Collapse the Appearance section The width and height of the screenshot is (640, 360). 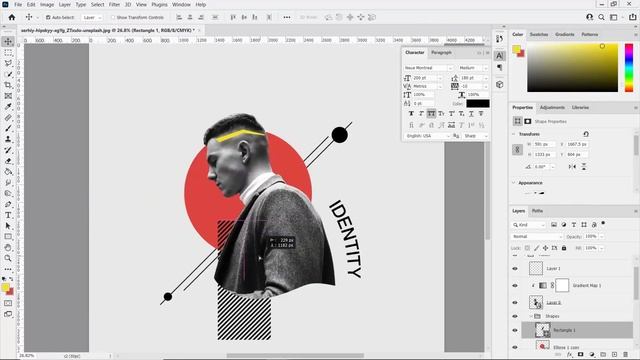[513, 183]
